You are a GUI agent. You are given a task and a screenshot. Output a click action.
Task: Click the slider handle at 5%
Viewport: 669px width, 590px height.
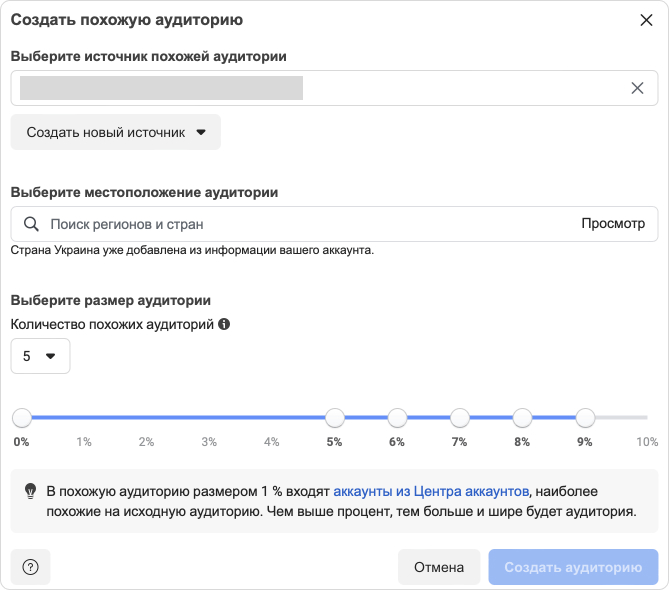[x=335, y=417]
